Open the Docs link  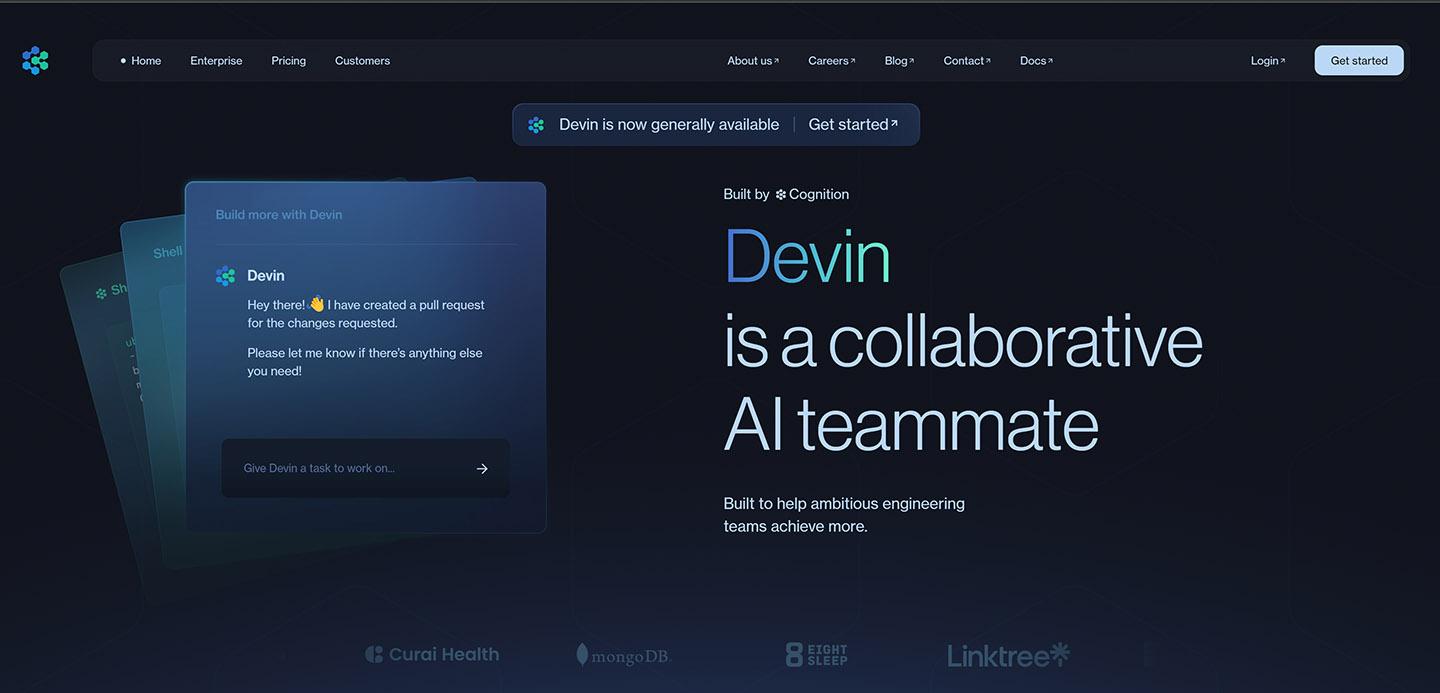(x=1036, y=61)
